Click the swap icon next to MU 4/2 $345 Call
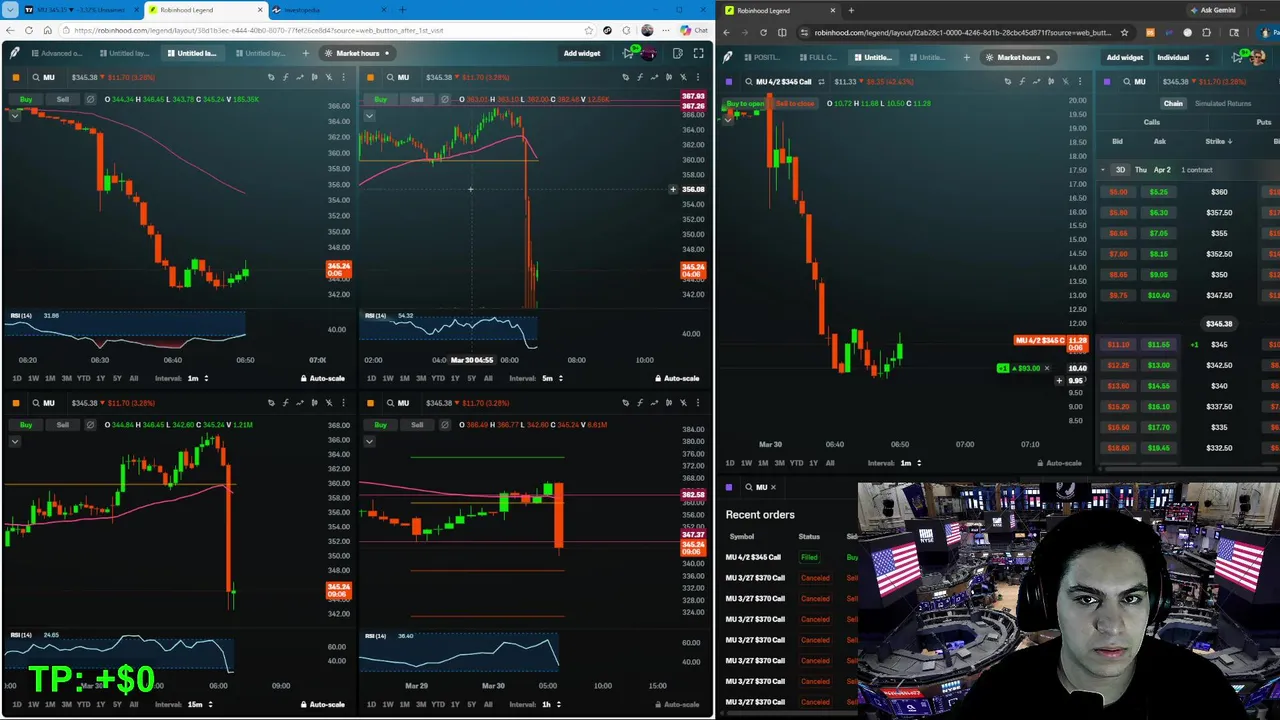Screen dimensions: 1280x720 click(822, 81)
